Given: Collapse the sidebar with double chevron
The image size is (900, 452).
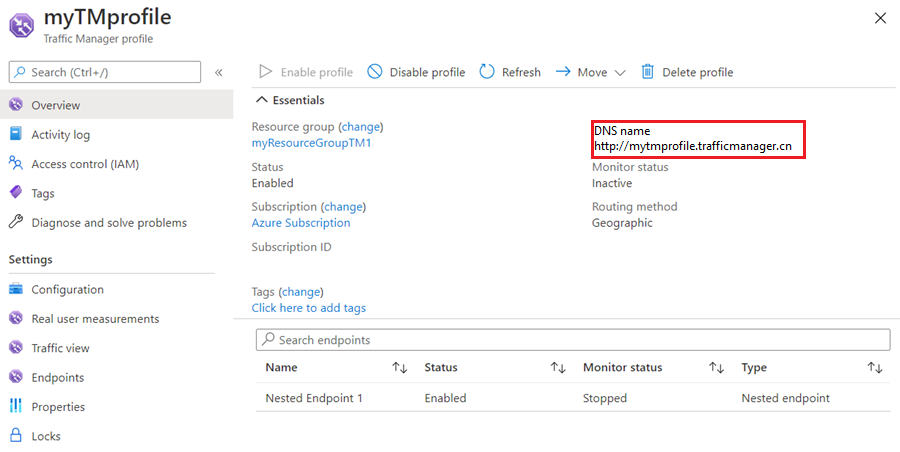Looking at the screenshot, I should (x=219, y=72).
